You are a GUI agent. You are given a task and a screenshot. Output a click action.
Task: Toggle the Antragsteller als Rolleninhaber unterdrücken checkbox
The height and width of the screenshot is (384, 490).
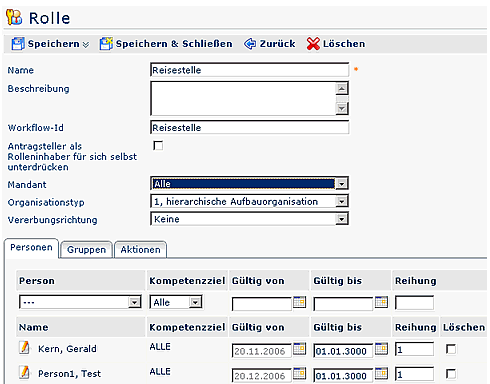coord(158,146)
